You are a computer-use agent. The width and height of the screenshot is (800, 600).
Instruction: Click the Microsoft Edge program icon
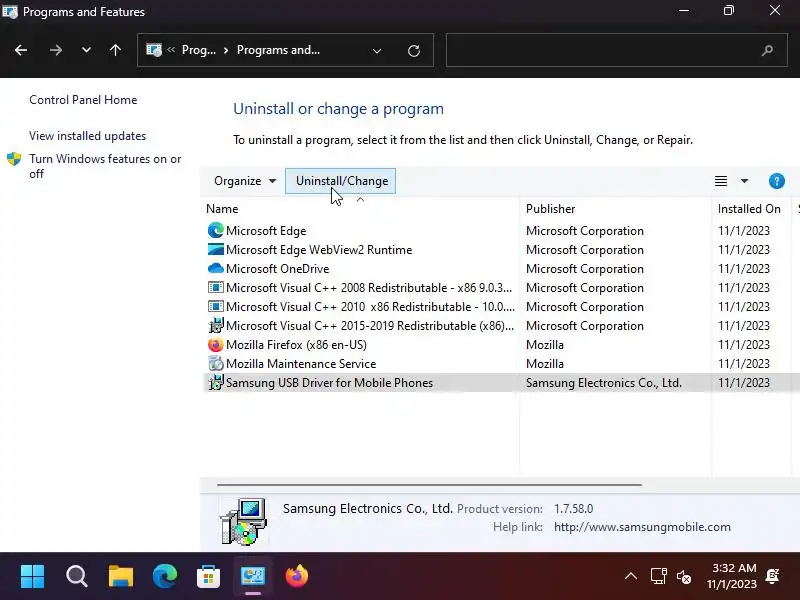pyautogui.click(x=215, y=231)
